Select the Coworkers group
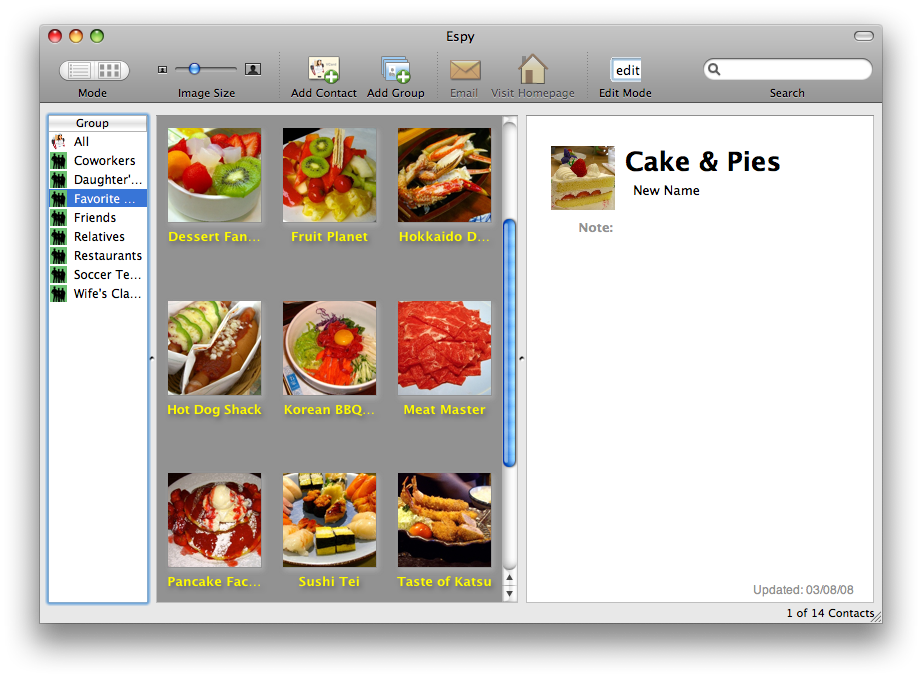922x678 pixels. [x=98, y=161]
